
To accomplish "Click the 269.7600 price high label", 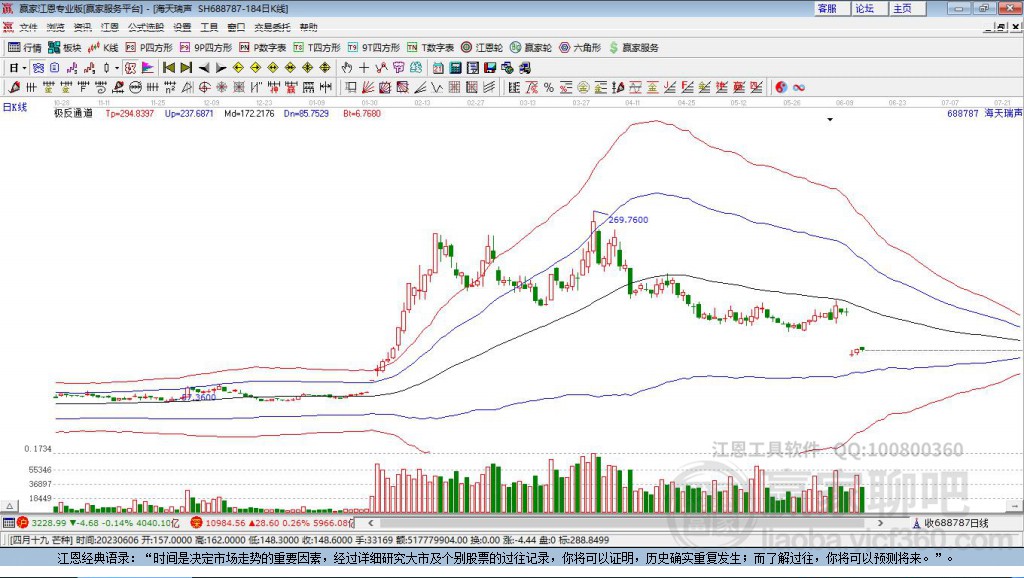I will [628, 219].
